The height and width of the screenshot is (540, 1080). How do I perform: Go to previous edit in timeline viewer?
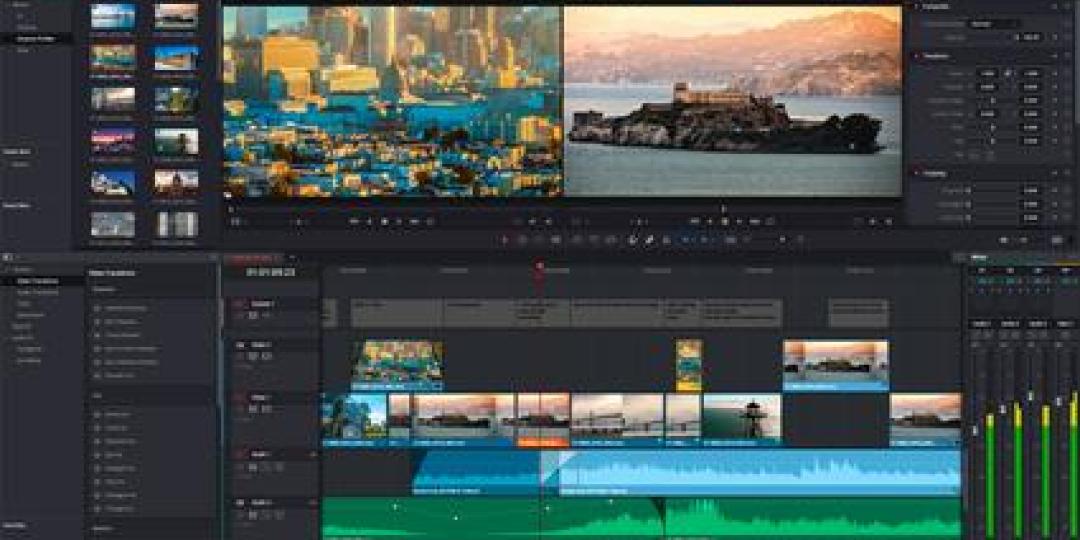point(695,222)
